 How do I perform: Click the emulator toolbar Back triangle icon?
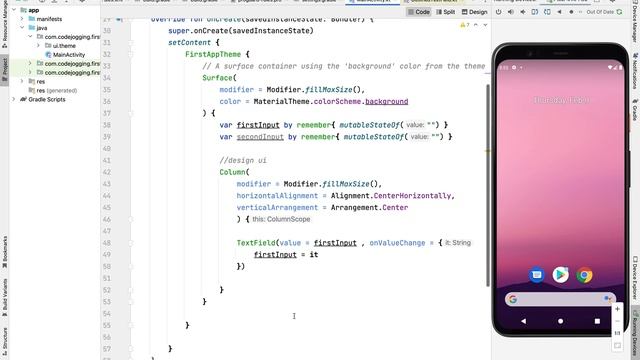point(559,12)
